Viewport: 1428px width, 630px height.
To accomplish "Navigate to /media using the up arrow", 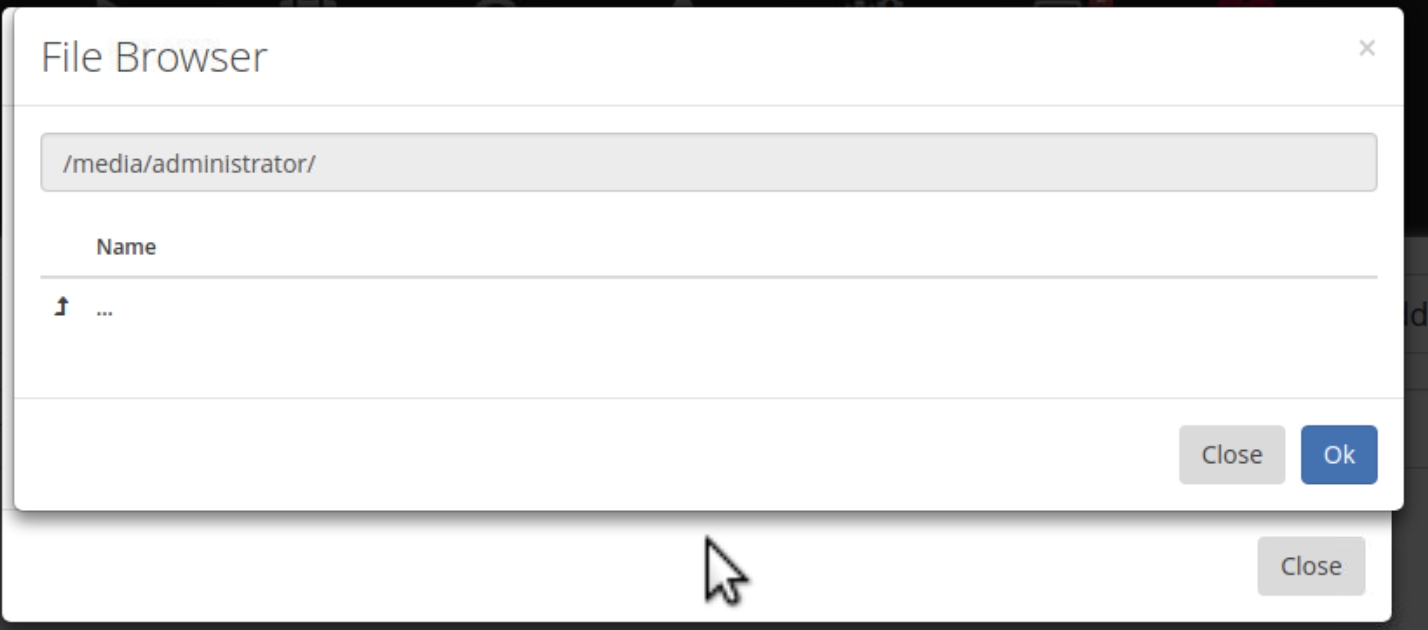I will (x=62, y=308).
